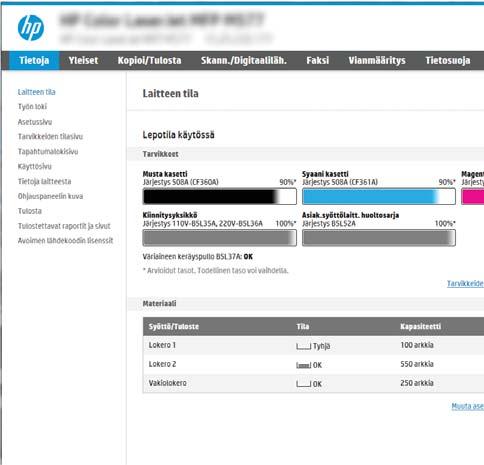Viewport: 484px width, 465px height.
Task: Open Skann./Digitaaliläh. tab
Action: coord(244,60)
